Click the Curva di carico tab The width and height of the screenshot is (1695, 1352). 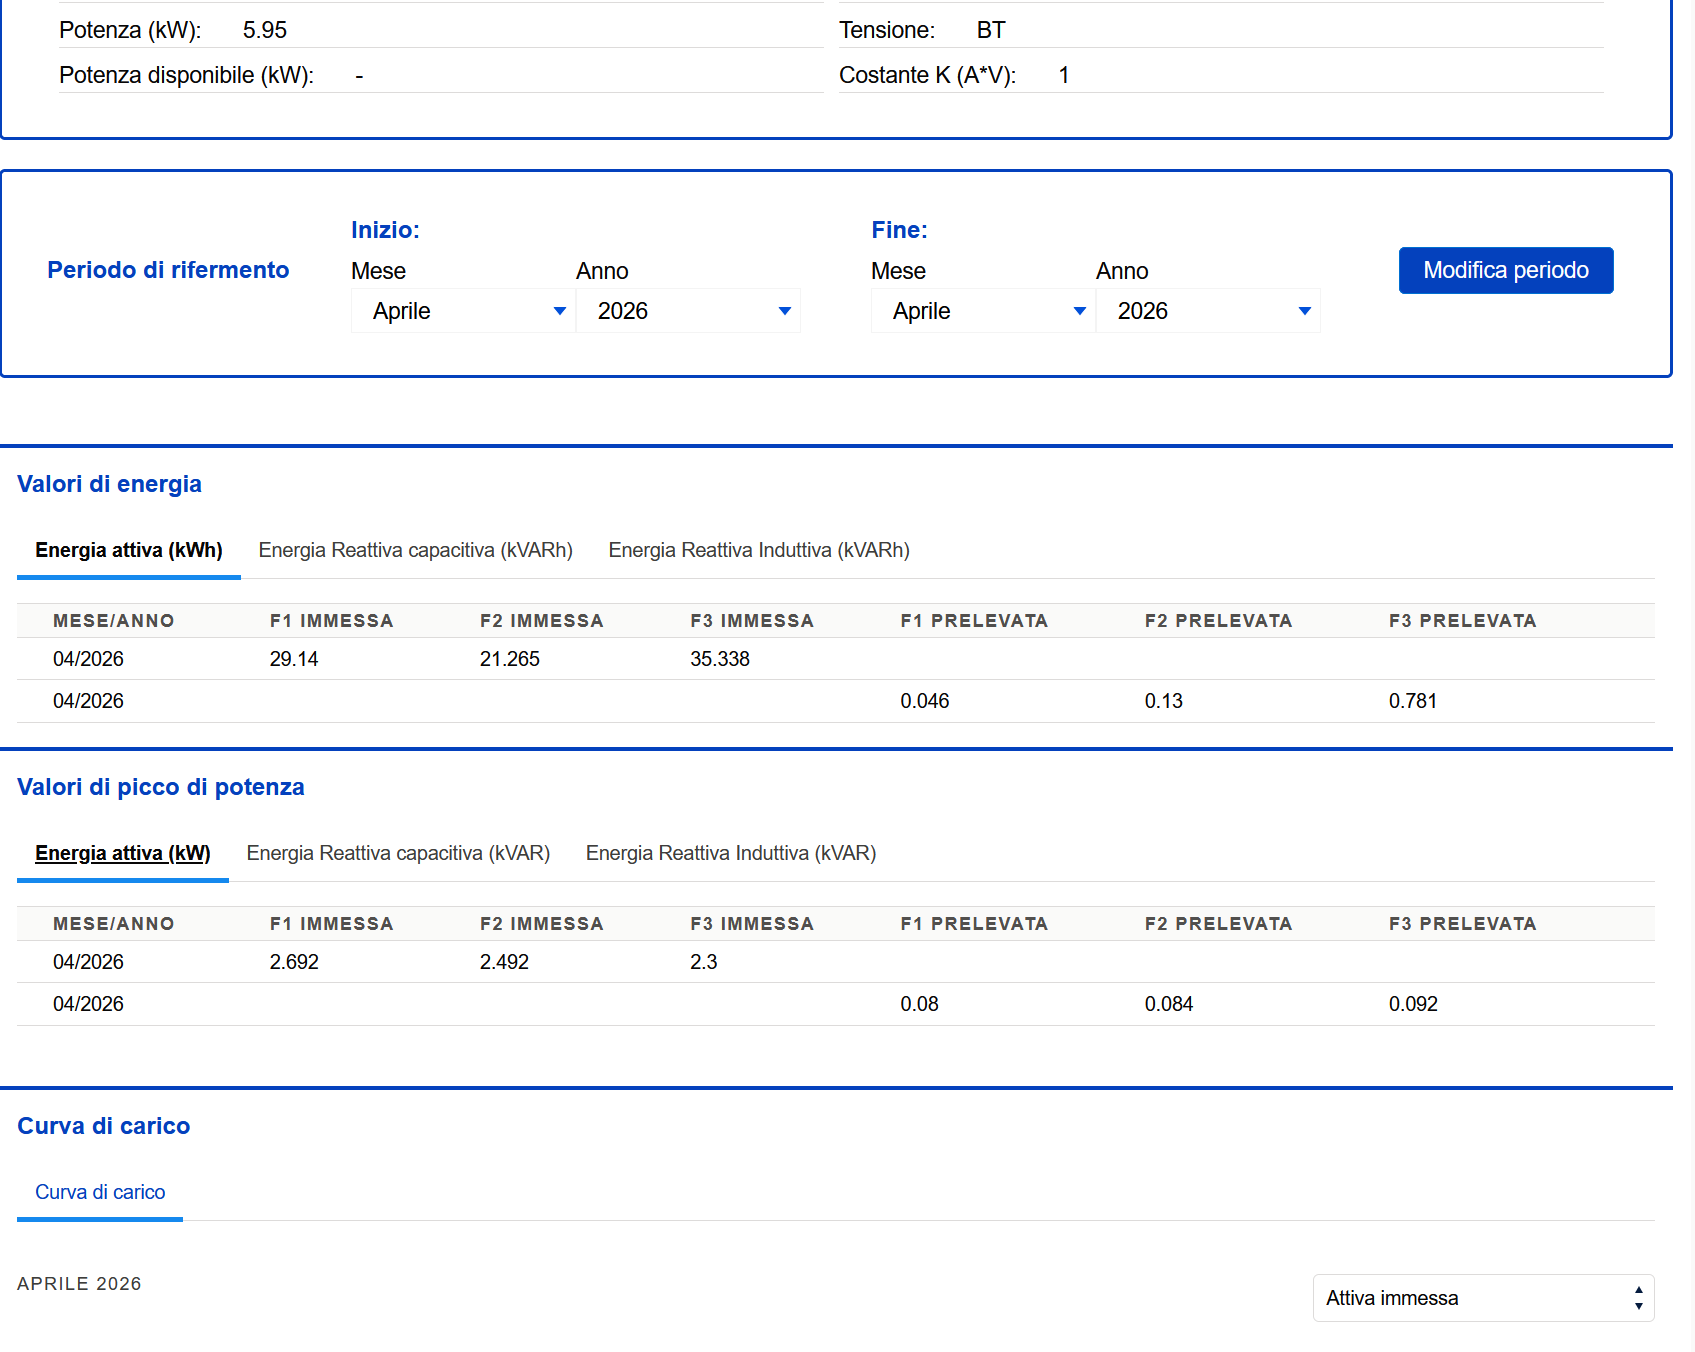point(100,1192)
